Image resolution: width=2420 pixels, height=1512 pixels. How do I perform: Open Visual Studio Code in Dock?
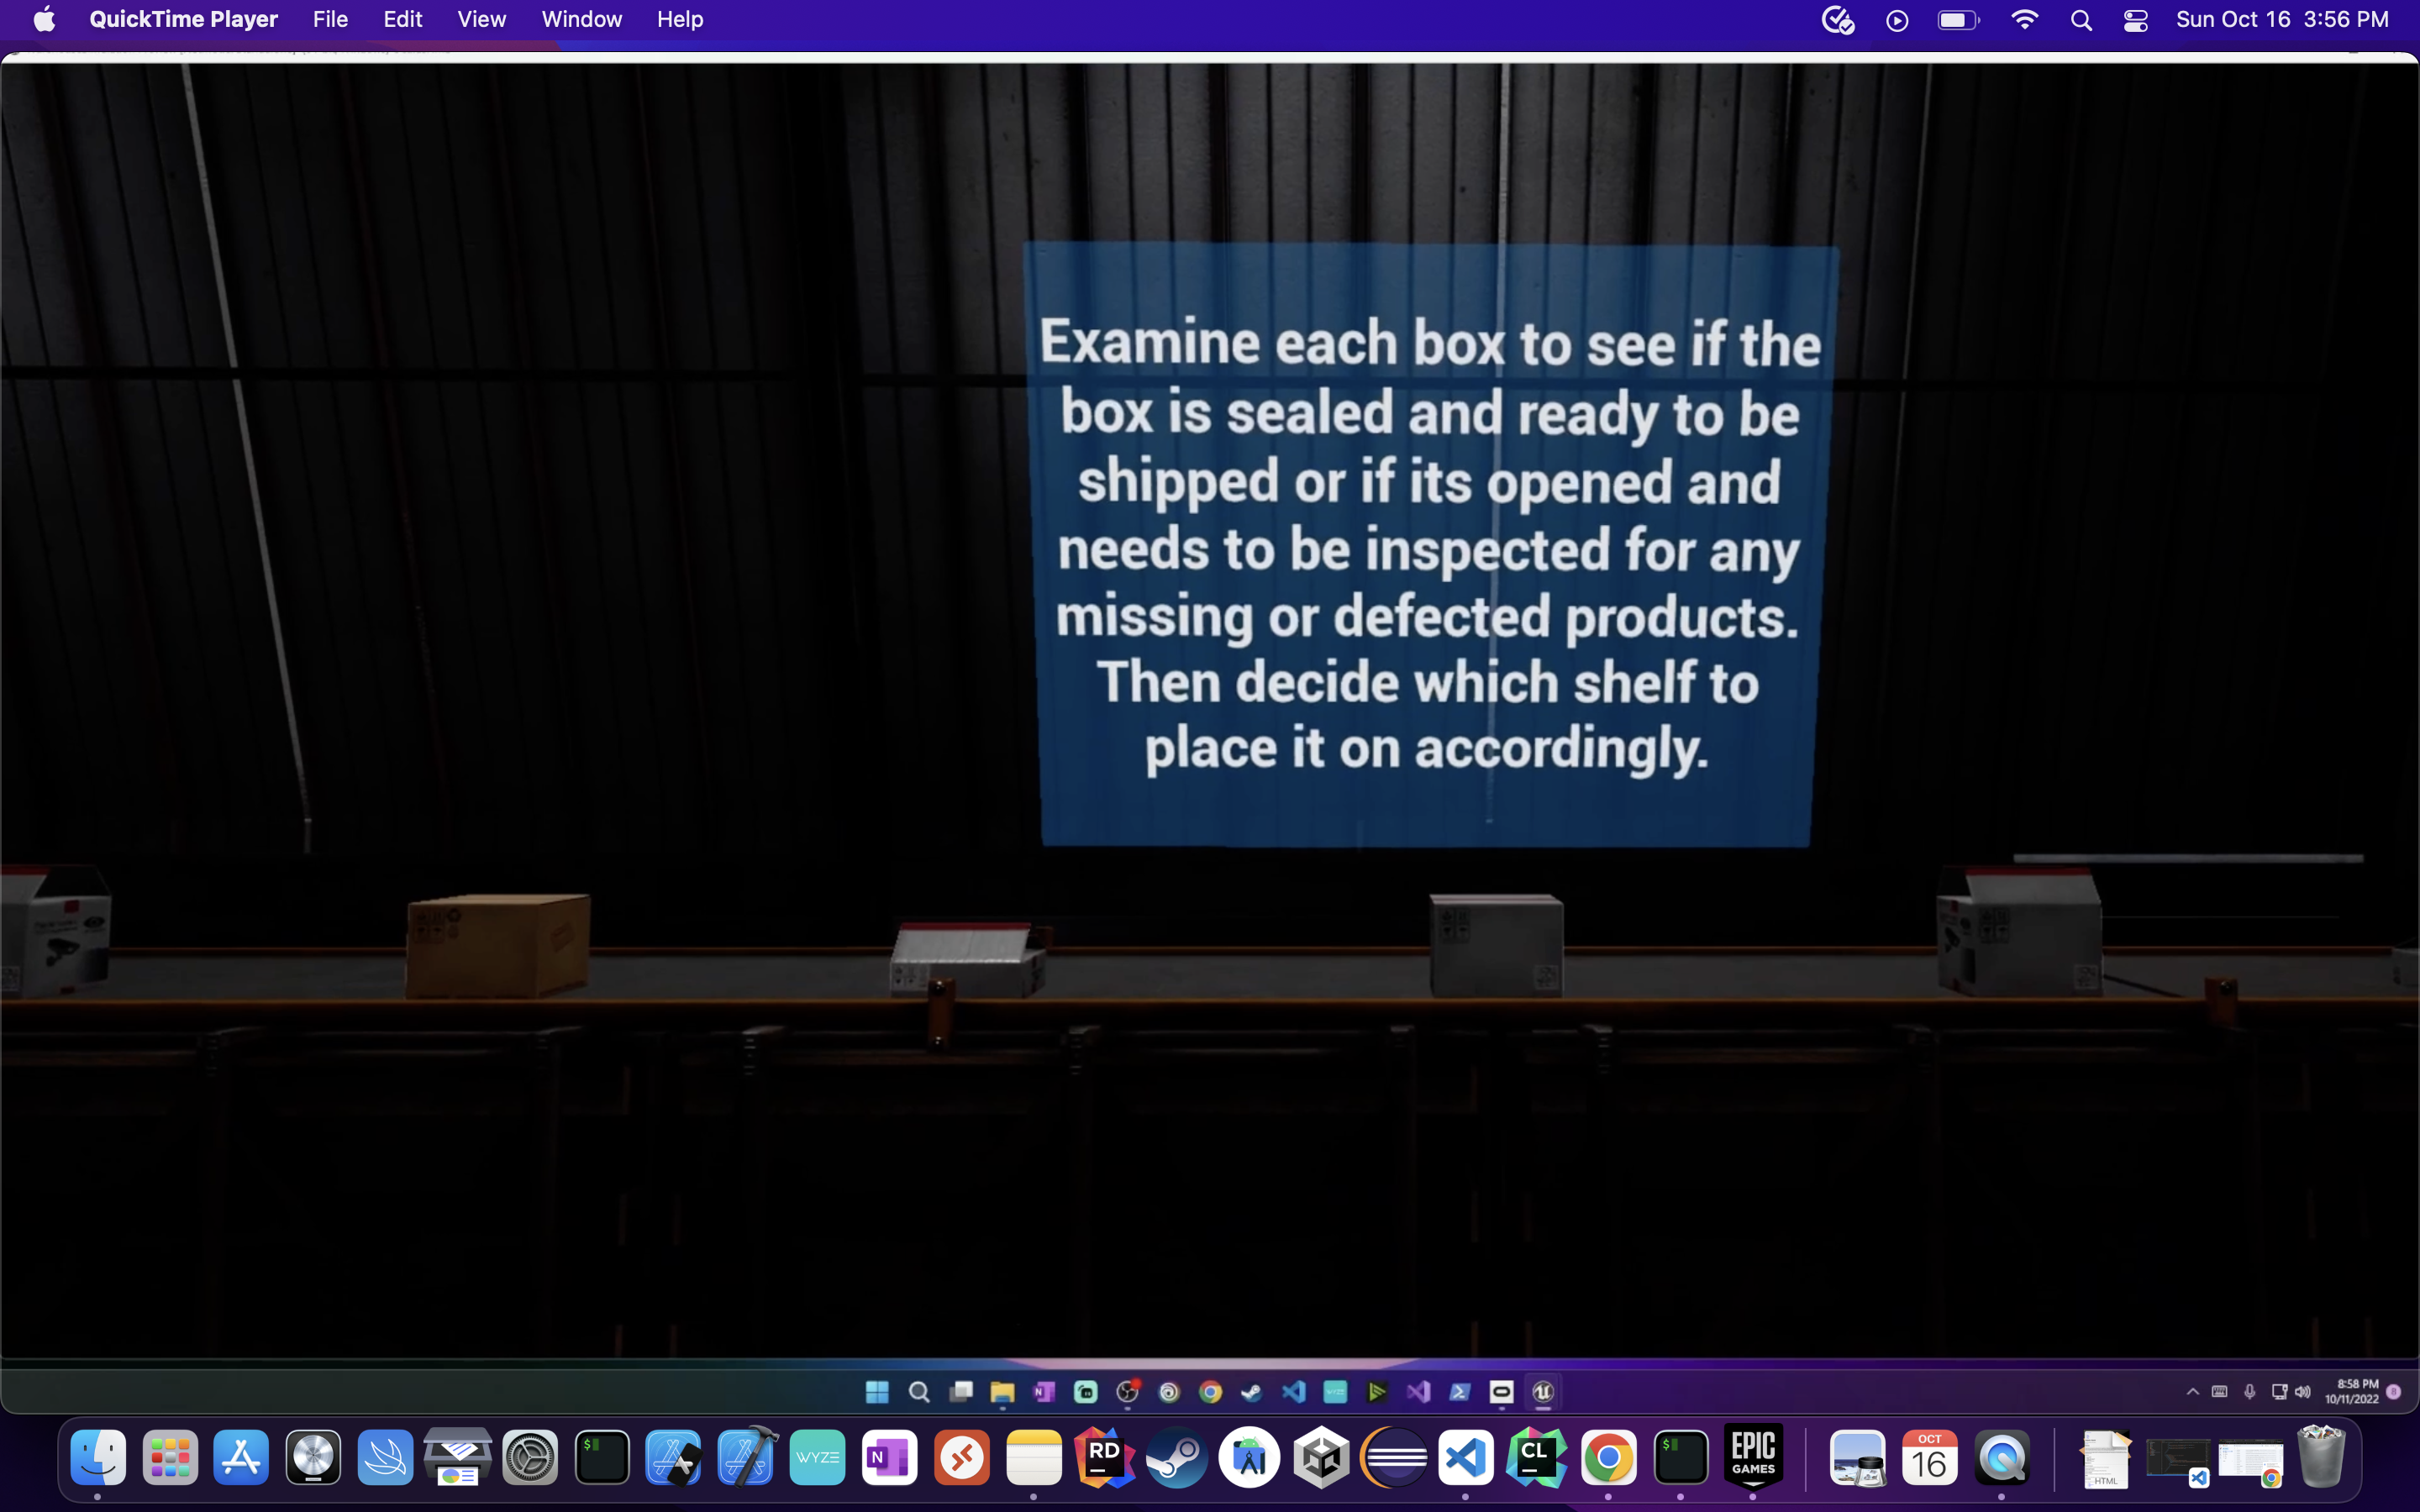[x=1466, y=1457]
